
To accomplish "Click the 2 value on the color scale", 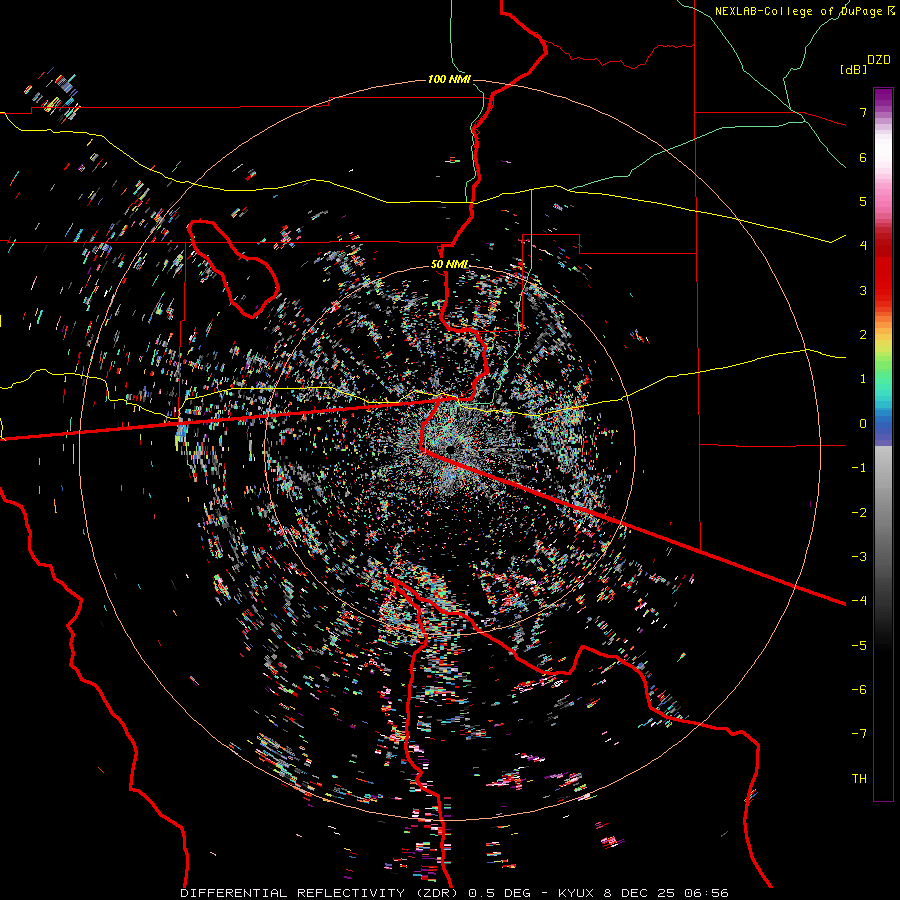I will click(x=863, y=335).
